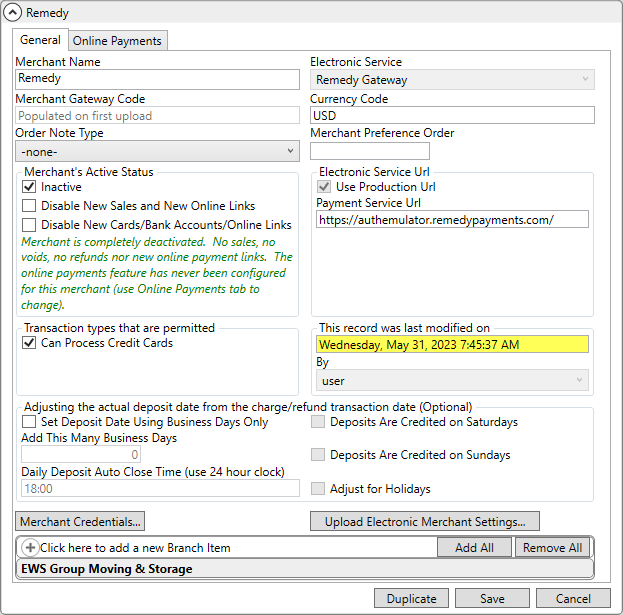Open Merchant Credentials dialog

(80, 521)
